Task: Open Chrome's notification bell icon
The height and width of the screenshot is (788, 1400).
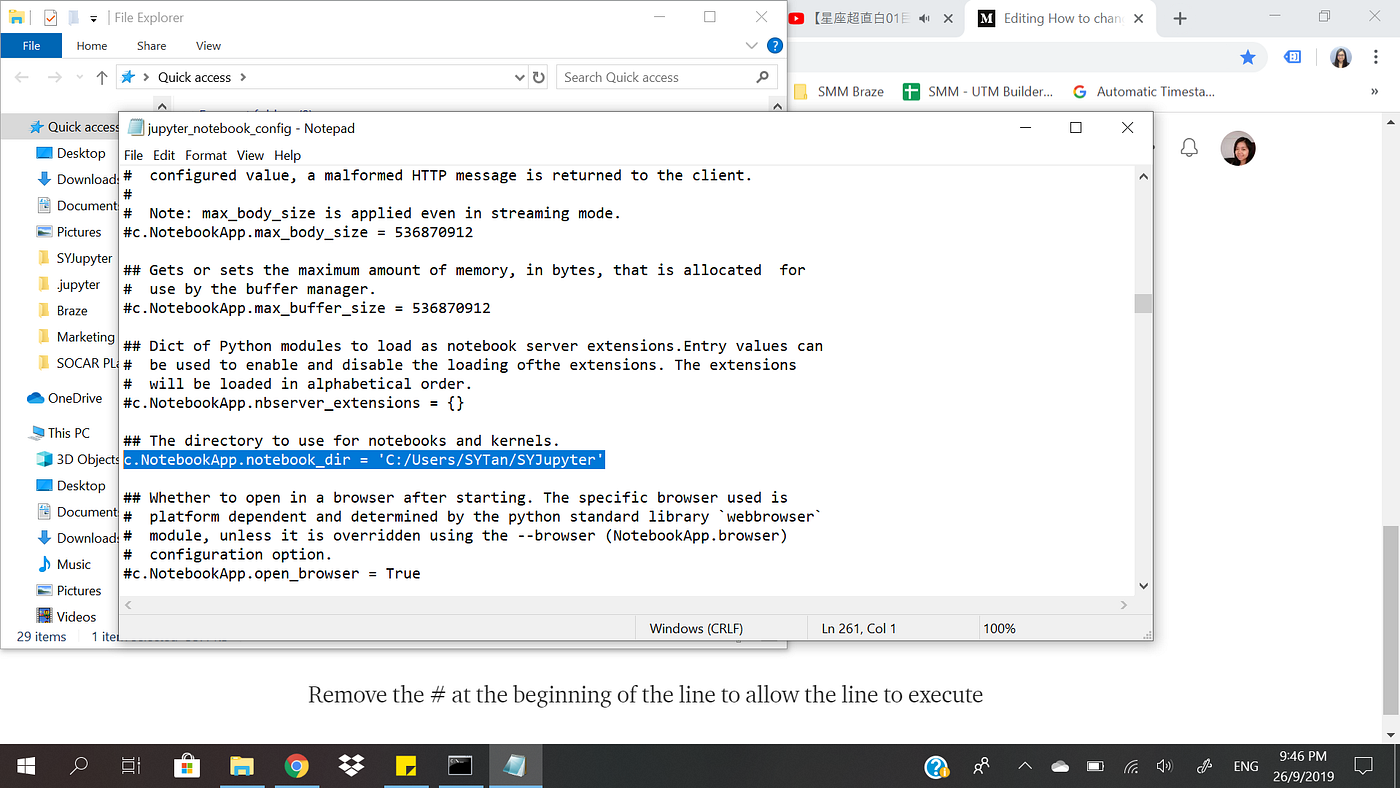Action: [1189, 147]
